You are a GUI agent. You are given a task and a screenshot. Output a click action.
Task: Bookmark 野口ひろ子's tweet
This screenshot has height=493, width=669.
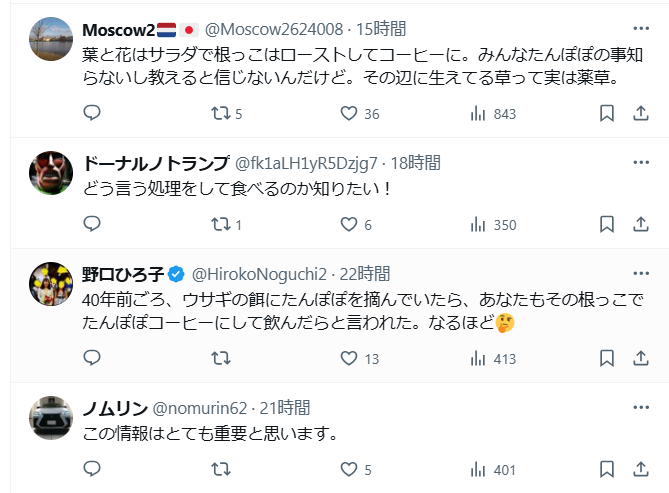pos(606,358)
